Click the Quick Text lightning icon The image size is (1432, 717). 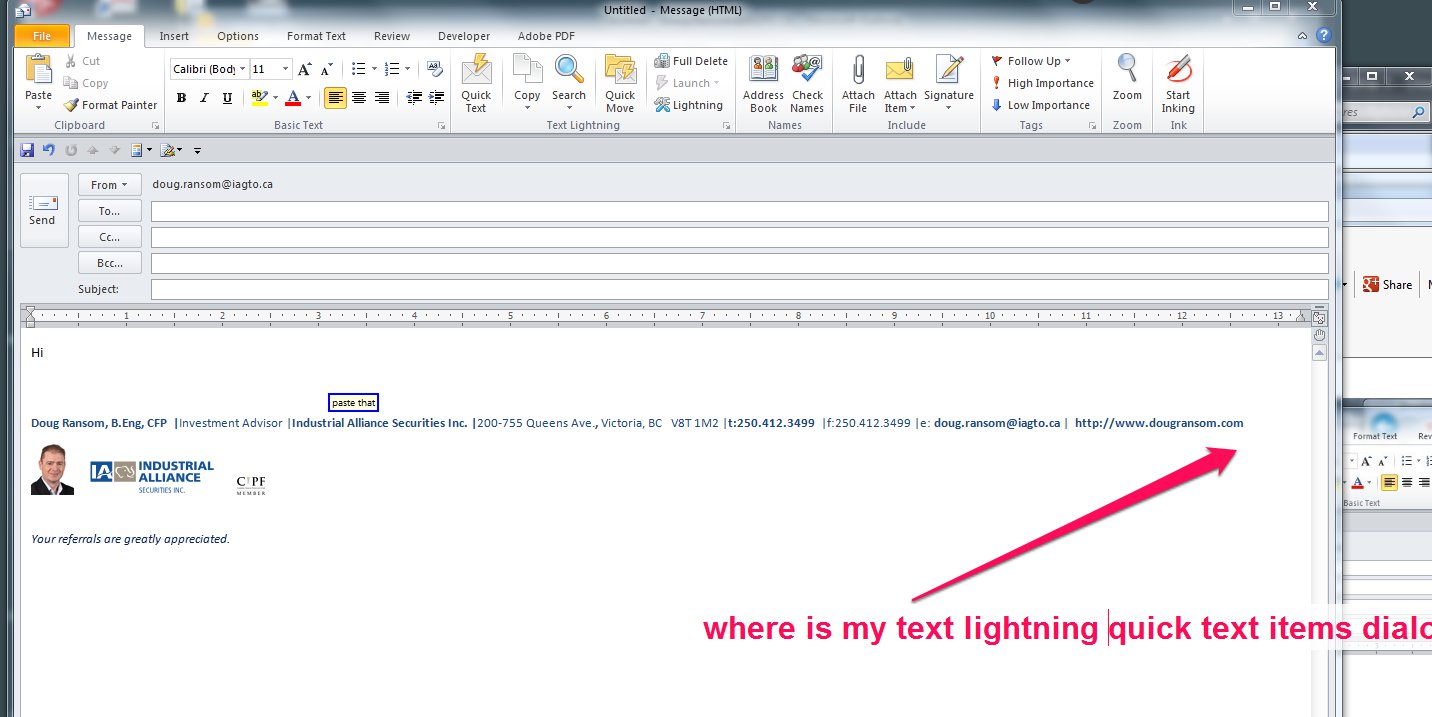476,72
